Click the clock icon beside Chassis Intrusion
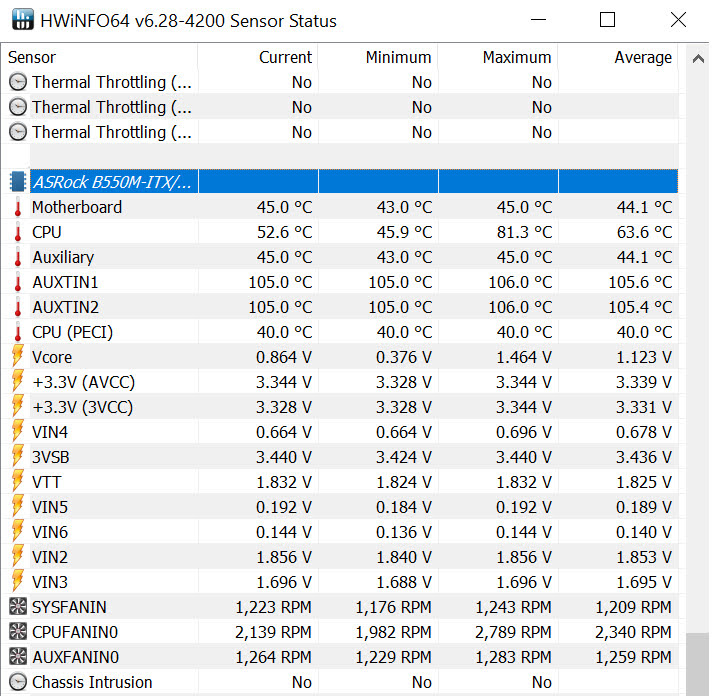Image resolution: width=712 pixels, height=698 pixels. (x=17, y=682)
